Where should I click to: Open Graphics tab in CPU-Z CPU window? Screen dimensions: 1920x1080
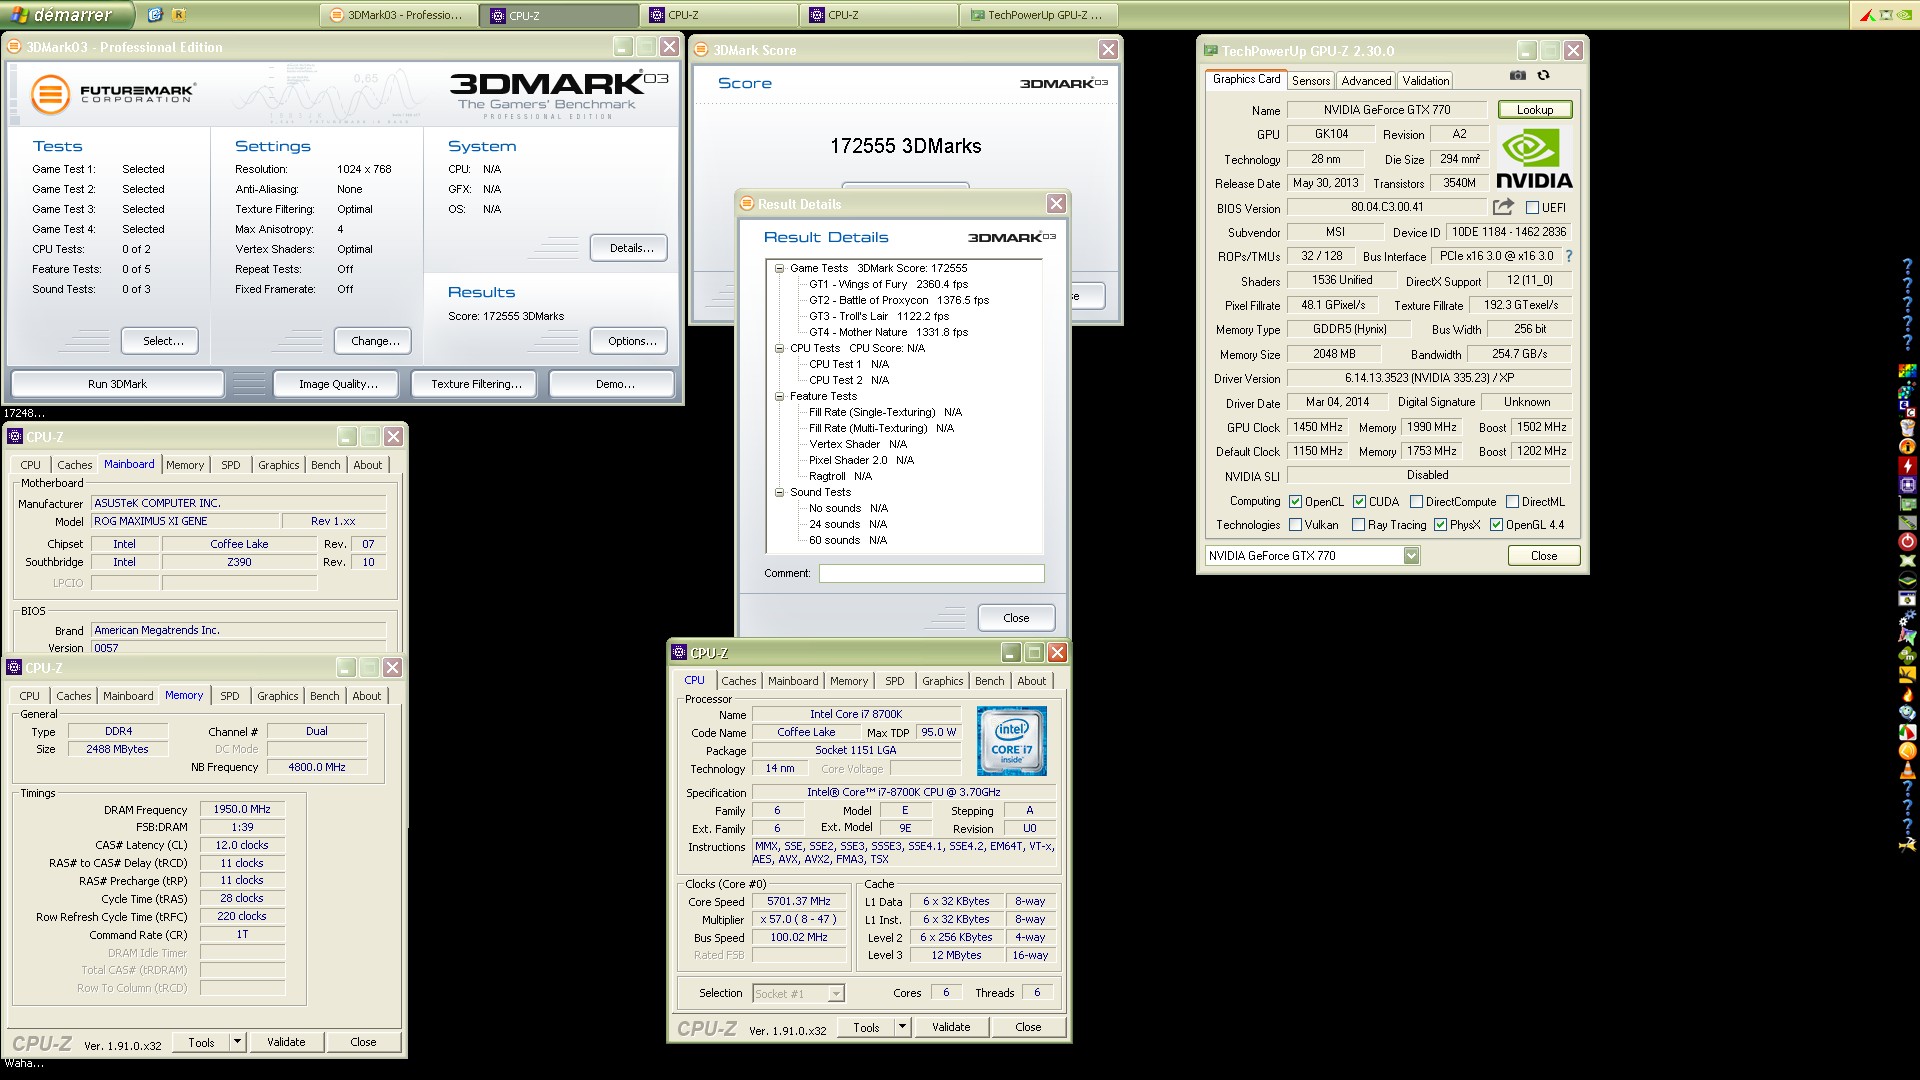click(943, 681)
